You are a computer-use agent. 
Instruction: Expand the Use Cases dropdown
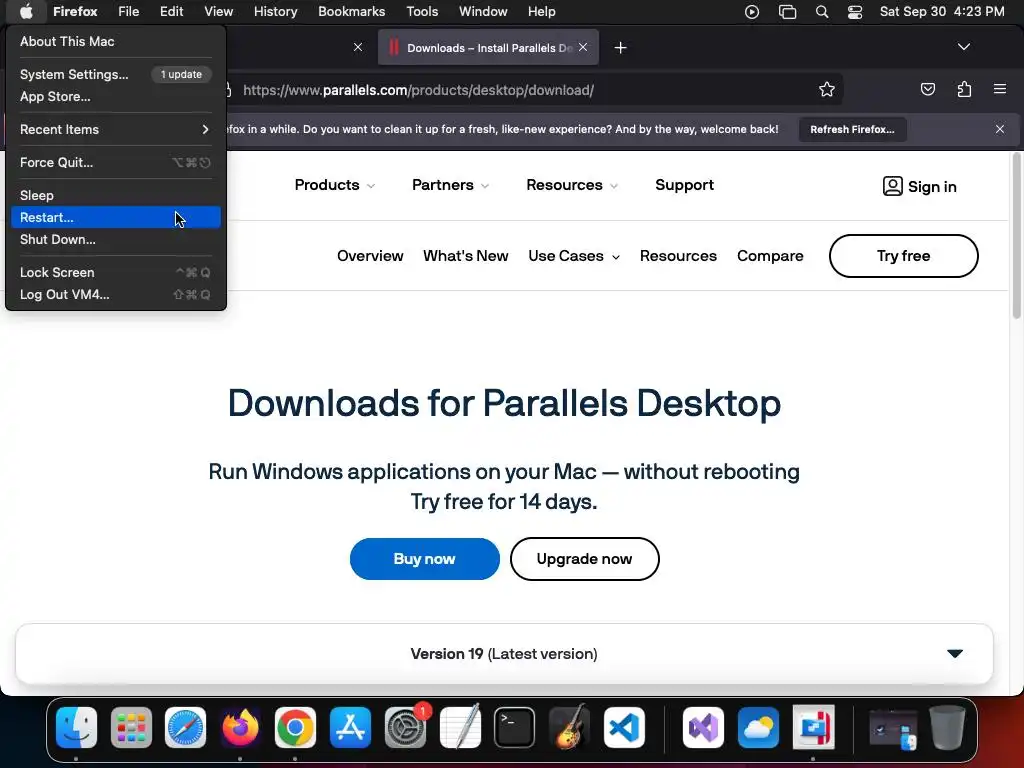pos(573,256)
